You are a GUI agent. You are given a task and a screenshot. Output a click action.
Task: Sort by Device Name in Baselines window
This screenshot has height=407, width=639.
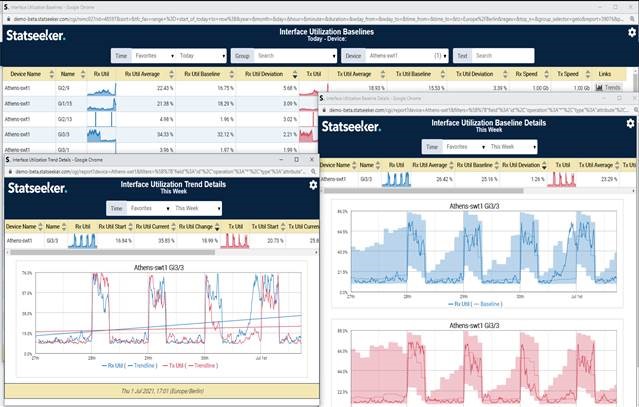[x=51, y=74]
